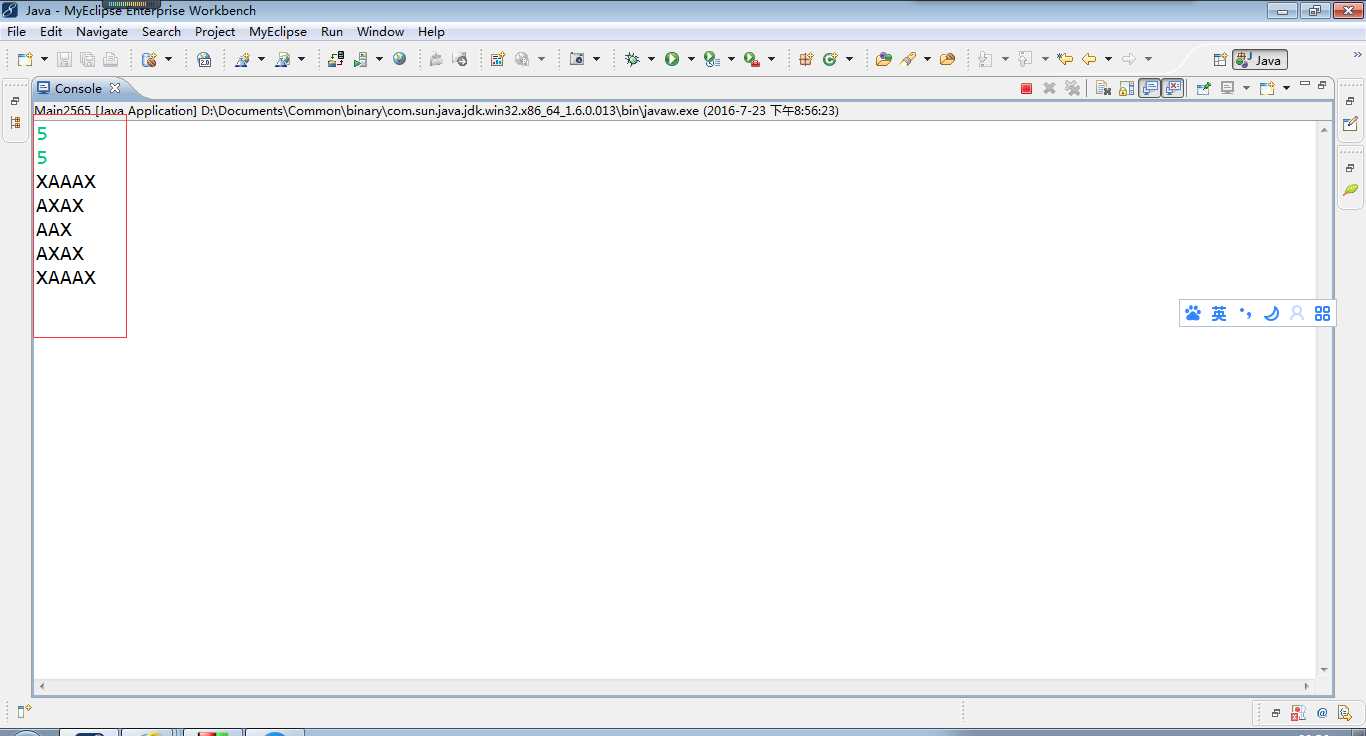Show more perspectives chevron
This screenshot has height=736, width=1366.
pyautogui.click(x=1357, y=54)
